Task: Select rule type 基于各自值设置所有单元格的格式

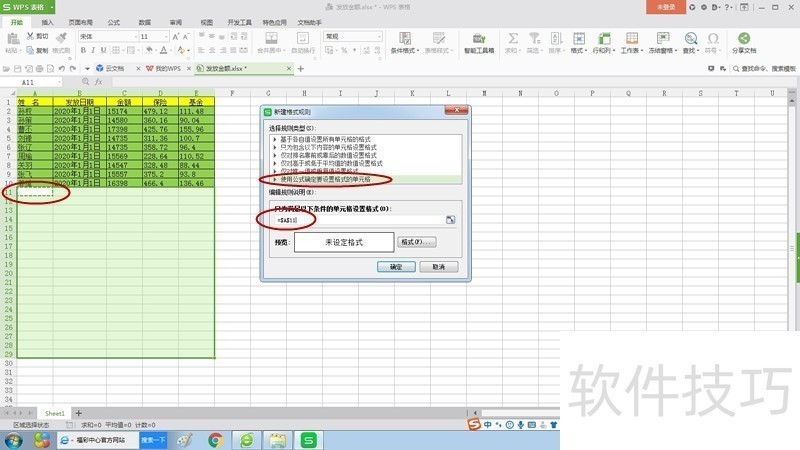Action: click(x=325, y=139)
